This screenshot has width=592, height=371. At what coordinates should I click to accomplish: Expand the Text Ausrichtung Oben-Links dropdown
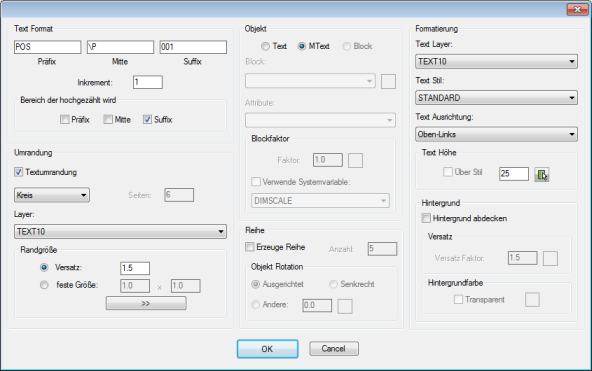pos(496,134)
